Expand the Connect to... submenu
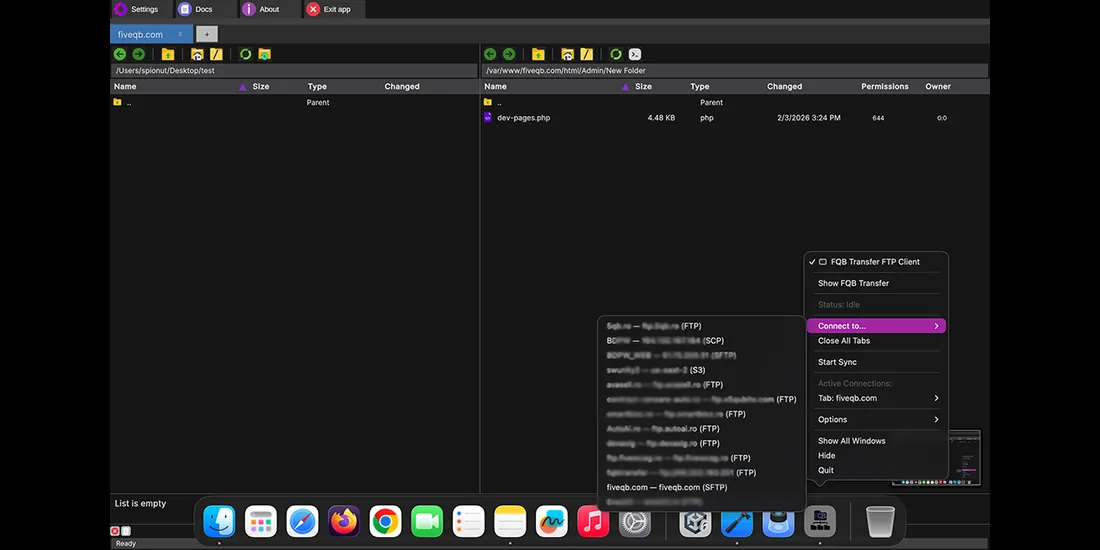This screenshot has height=550, width=1100. coord(876,326)
